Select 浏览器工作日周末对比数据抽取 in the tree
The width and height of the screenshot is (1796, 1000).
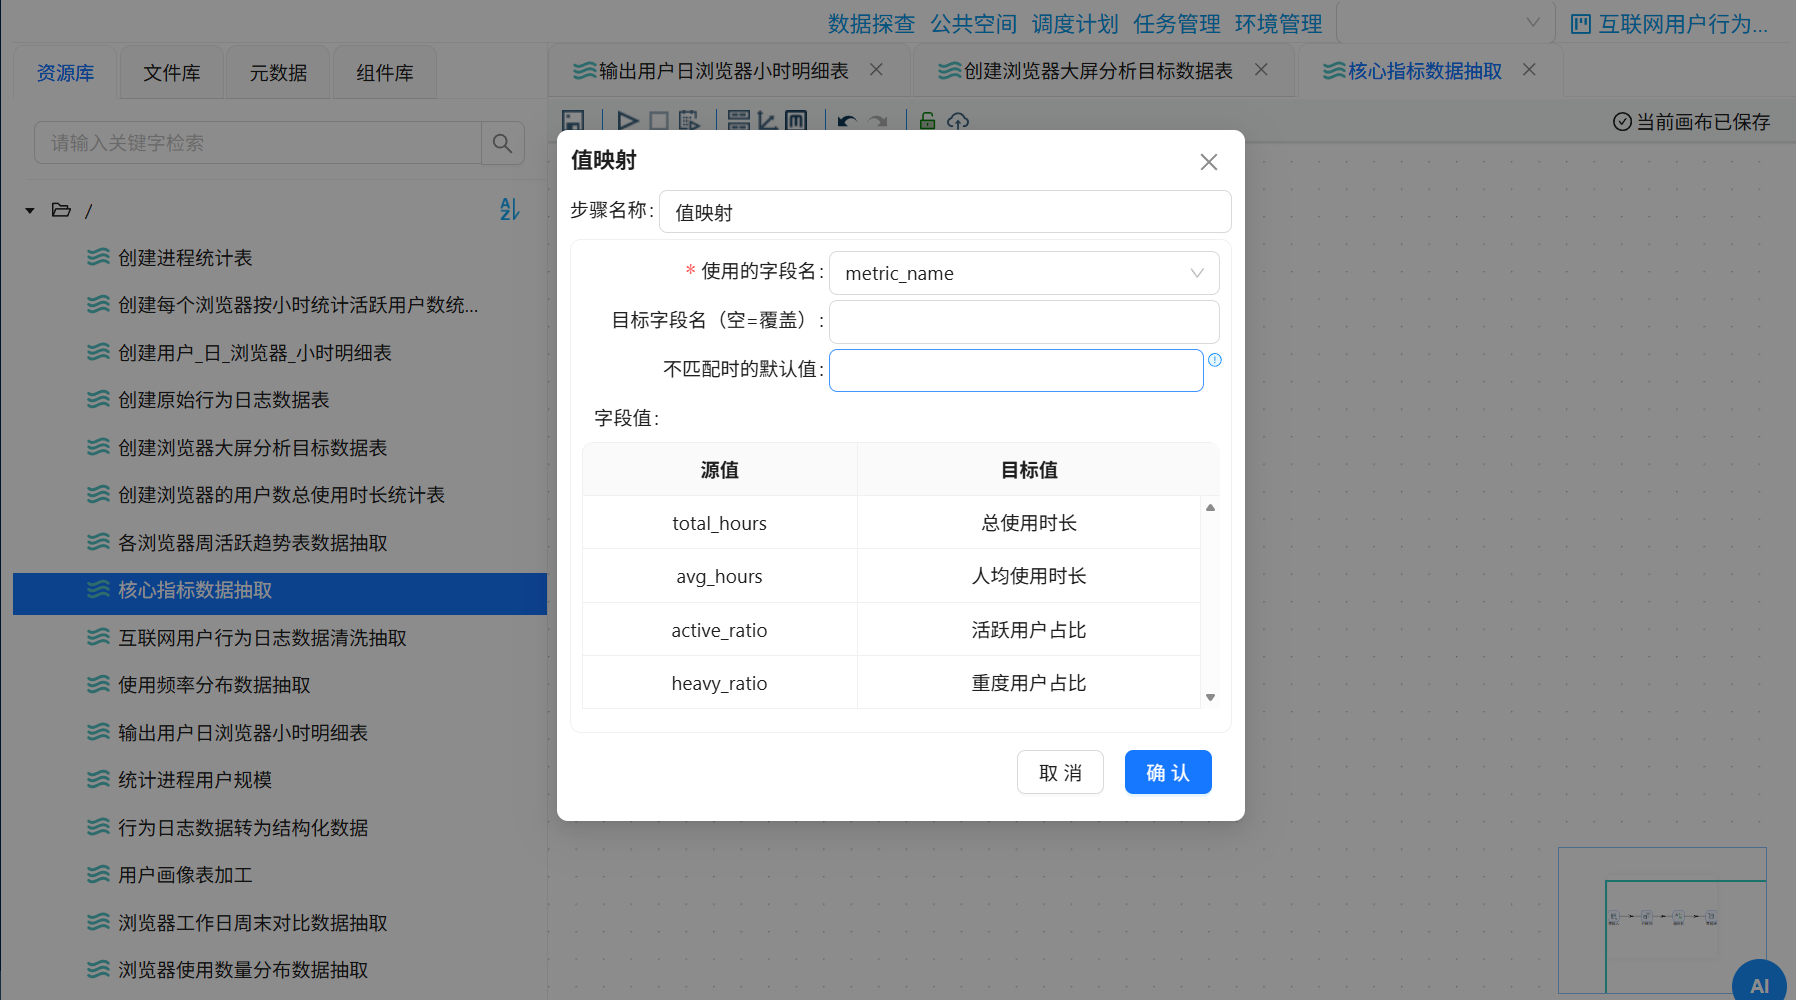(x=253, y=923)
